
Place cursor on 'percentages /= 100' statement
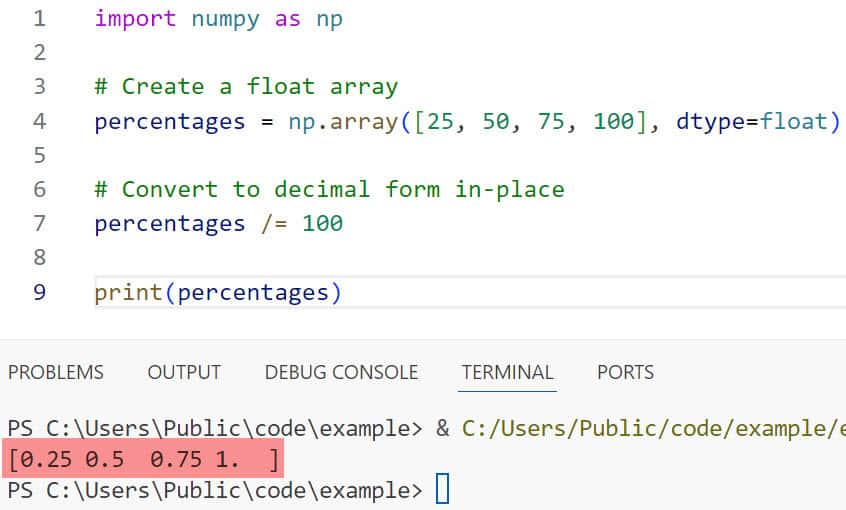point(218,223)
